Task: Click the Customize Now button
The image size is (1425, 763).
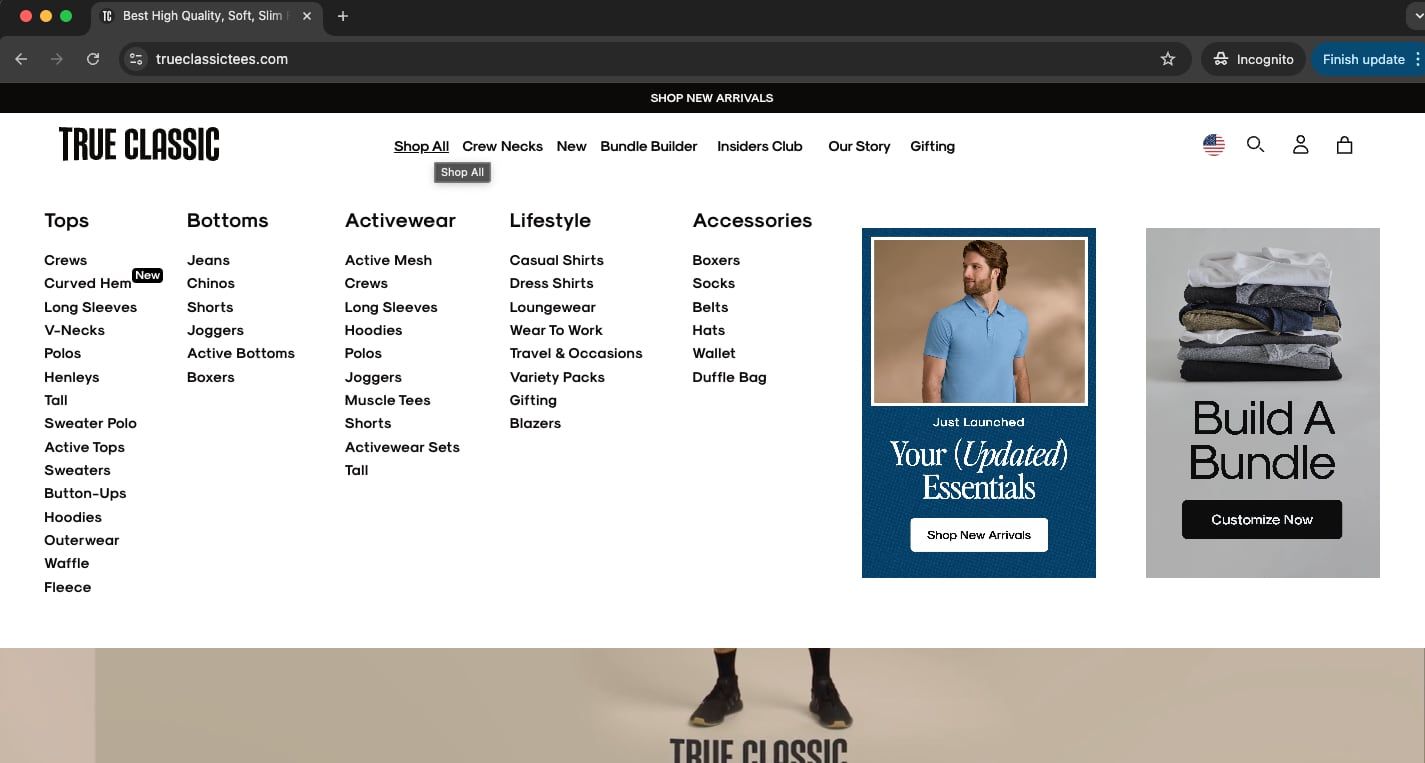Action: point(1262,520)
